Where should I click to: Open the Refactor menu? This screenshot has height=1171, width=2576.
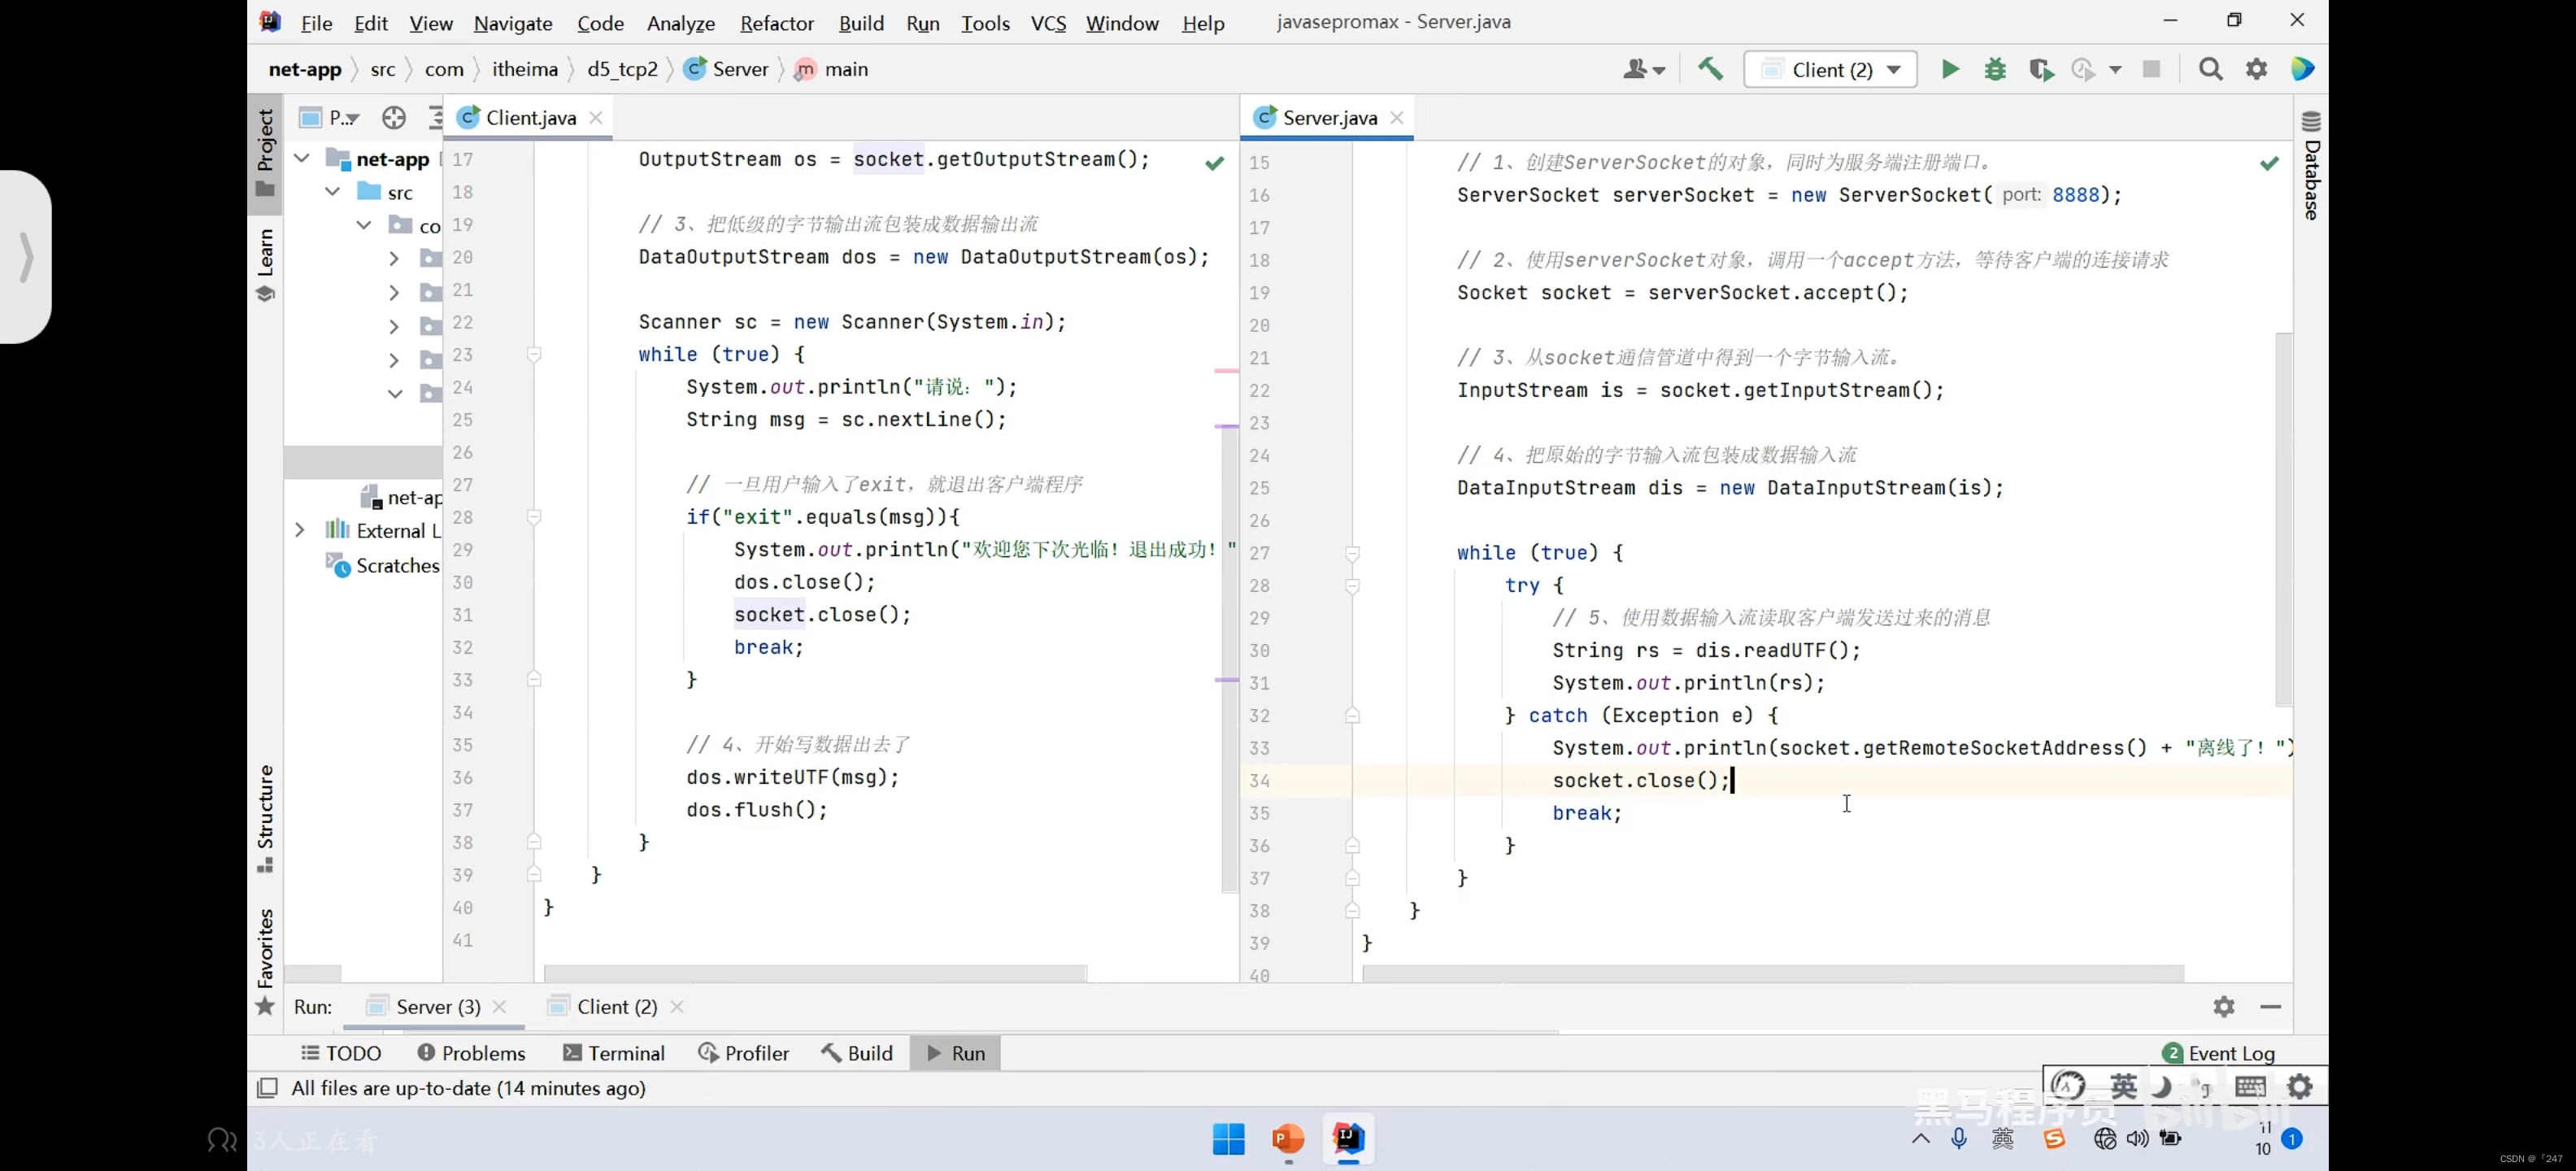click(777, 23)
